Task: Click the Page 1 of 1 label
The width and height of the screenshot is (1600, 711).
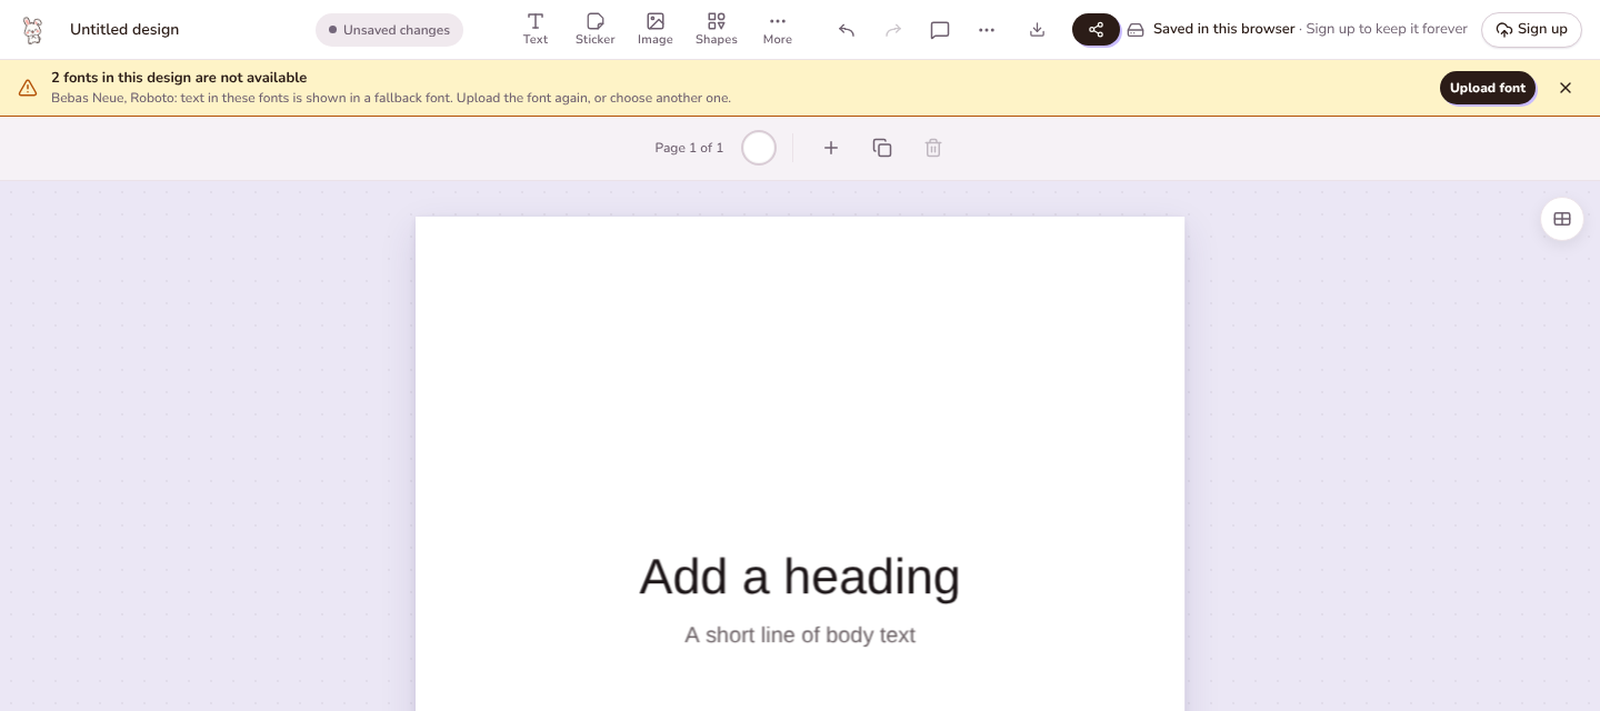Action: click(x=689, y=148)
